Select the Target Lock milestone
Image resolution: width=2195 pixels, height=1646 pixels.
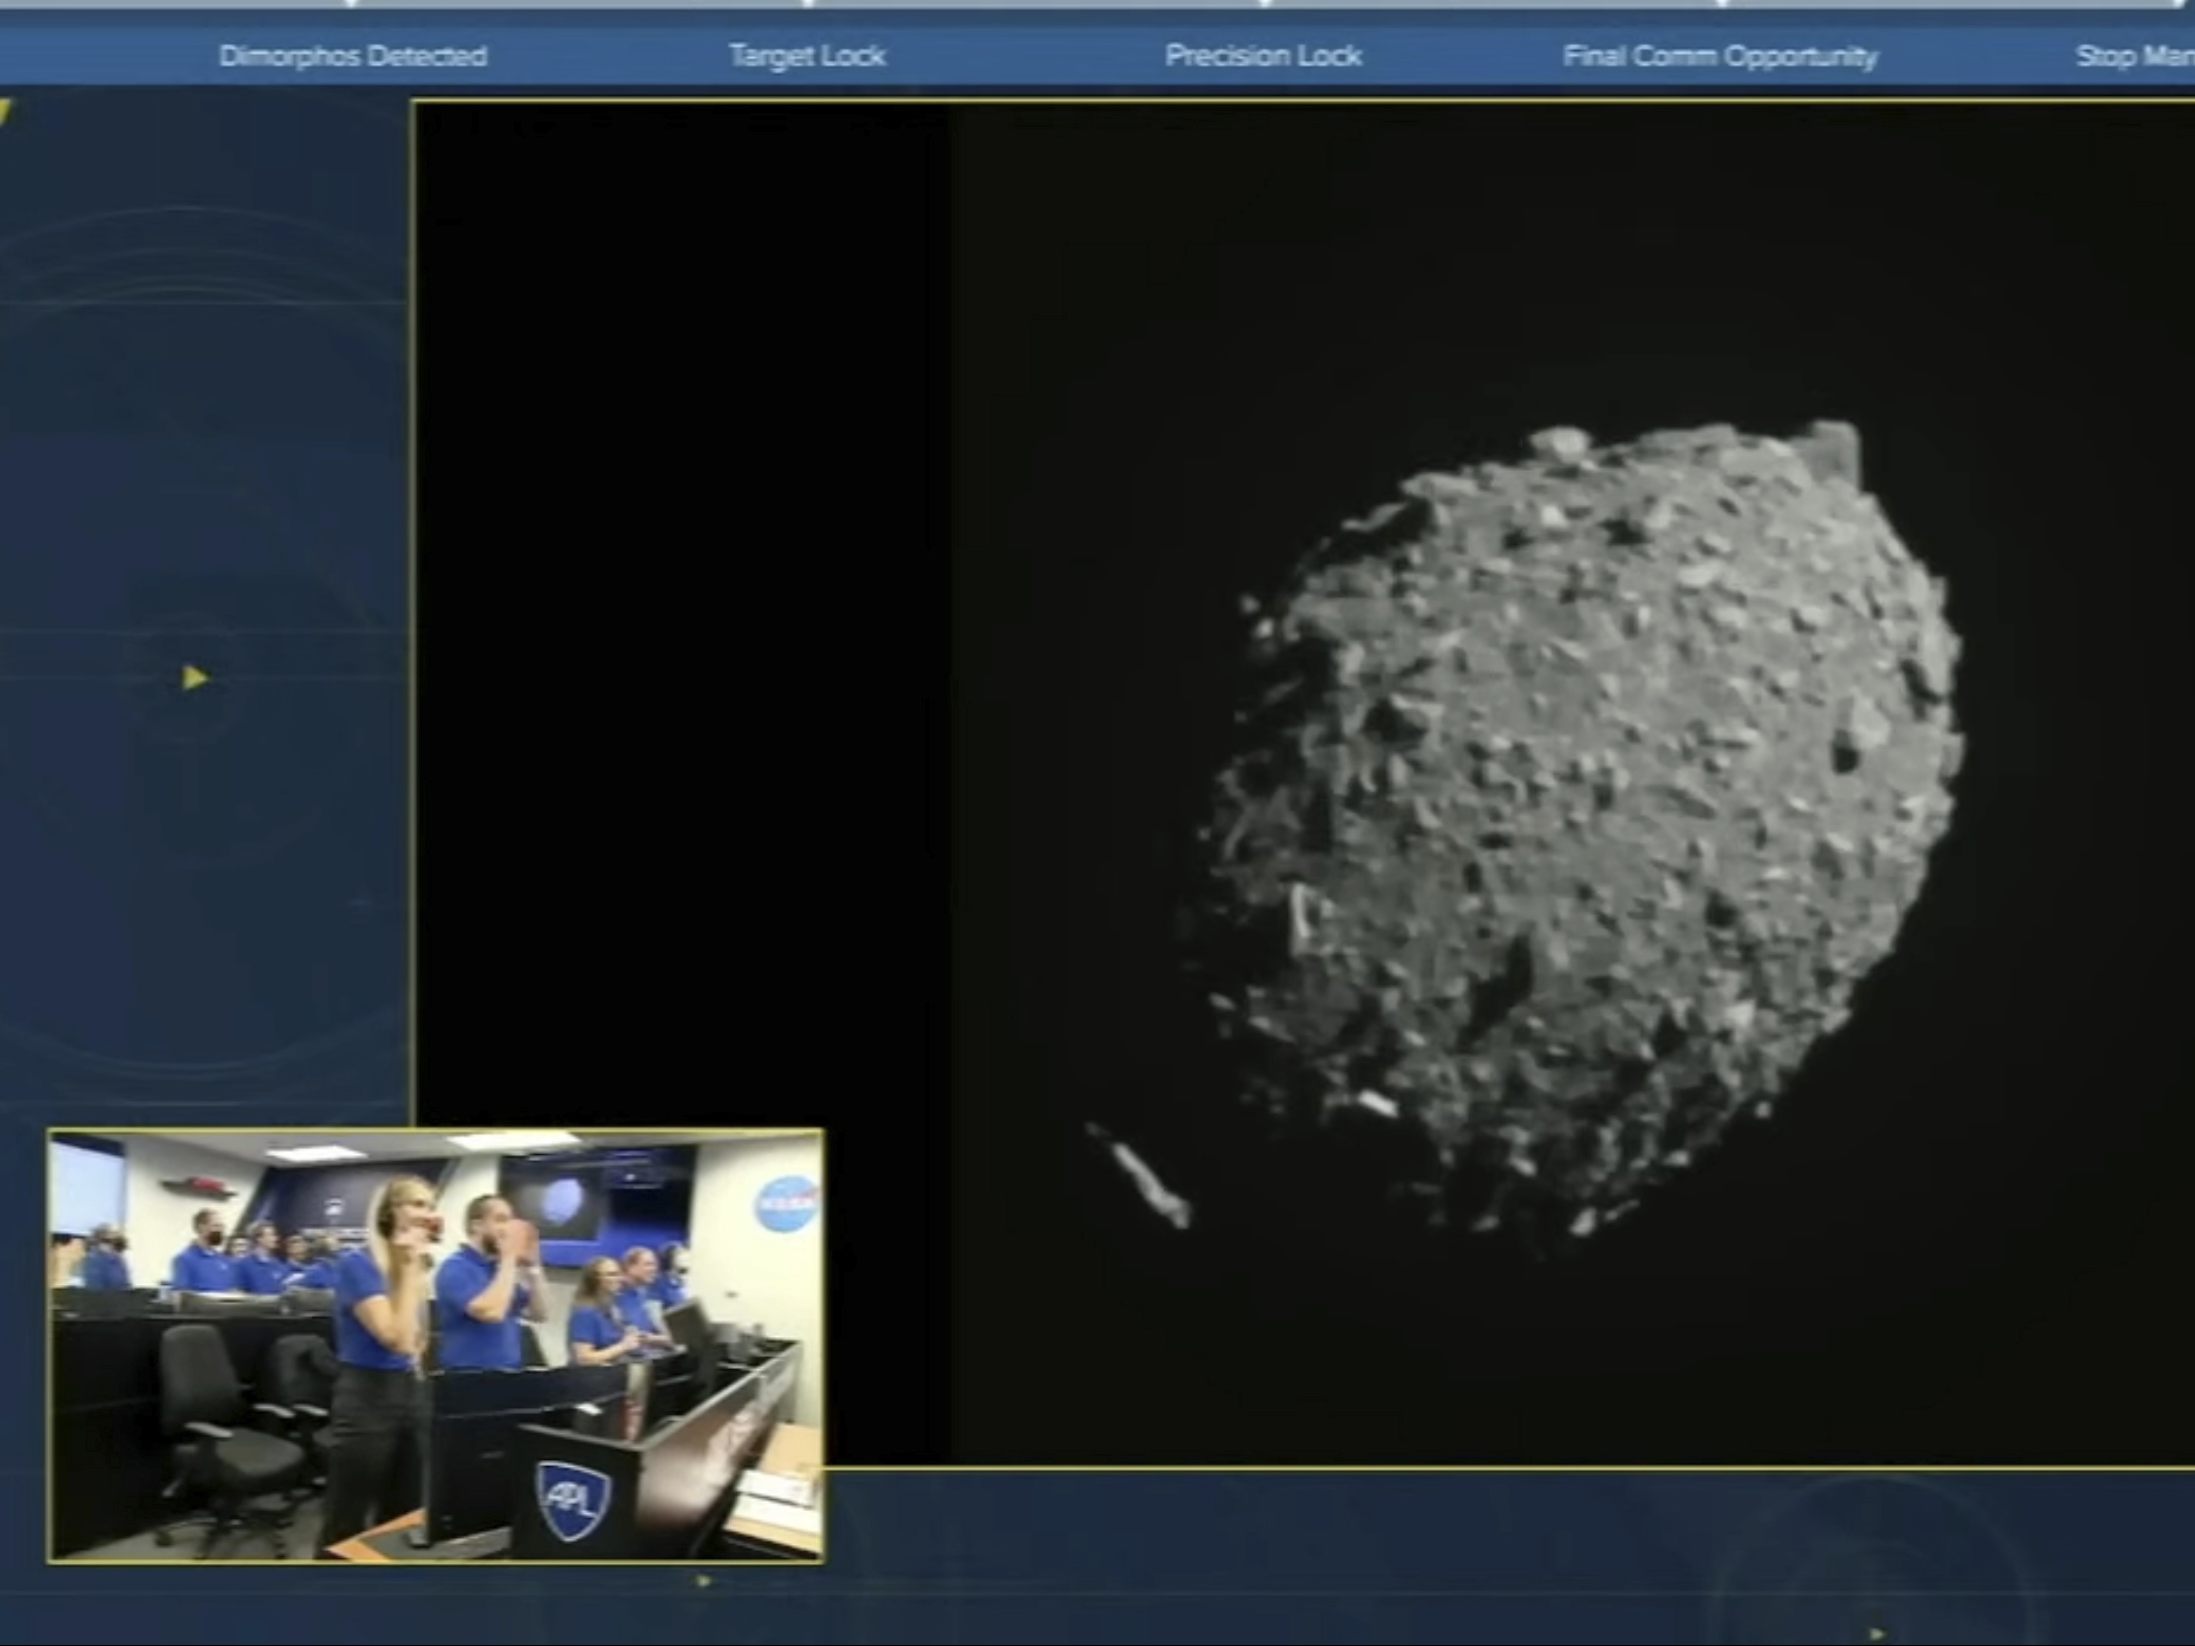tap(807, 56)
